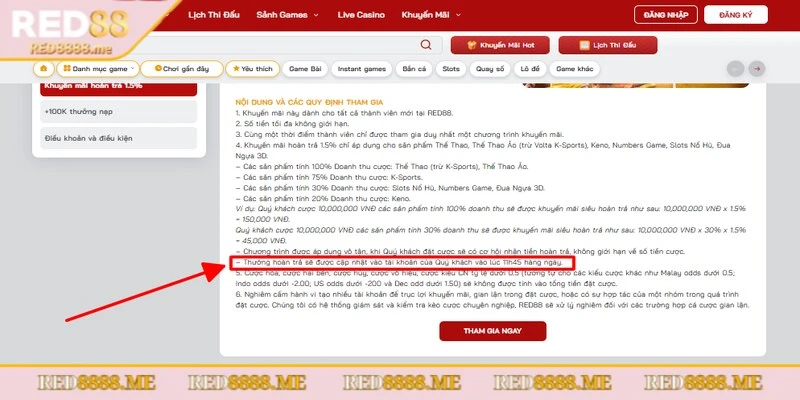Expand Sảnh Games menu
This screenshot has width=800, height=400.
pyautogui.click(x=287, y=15)
